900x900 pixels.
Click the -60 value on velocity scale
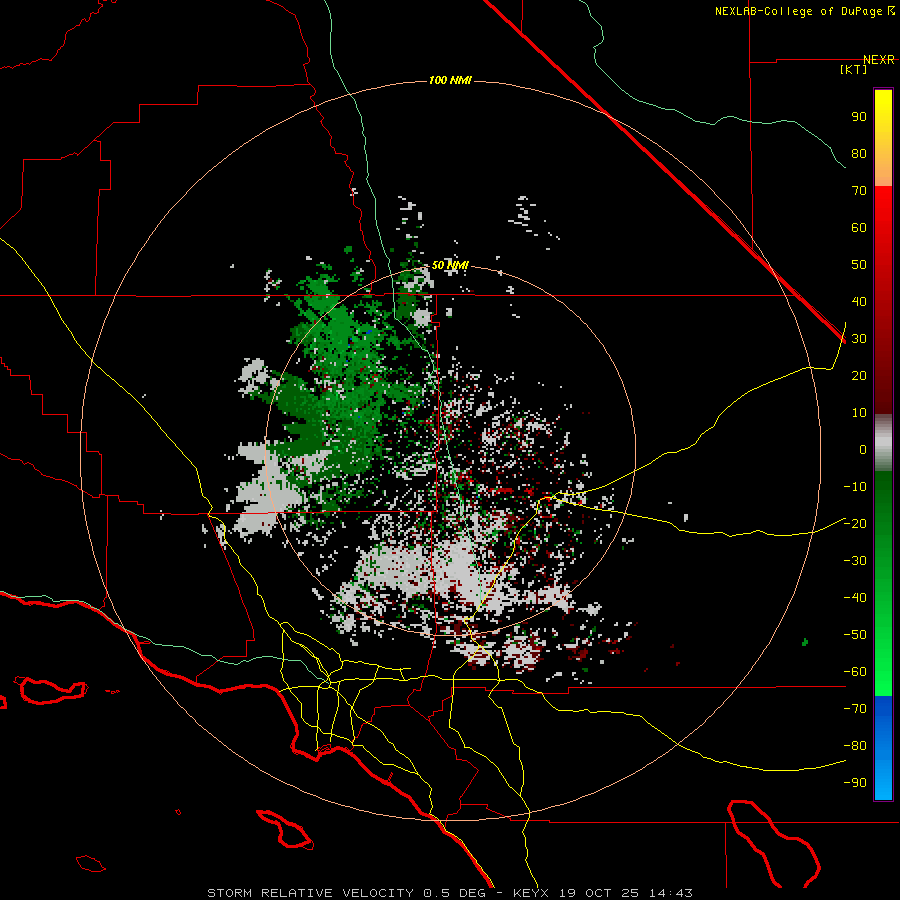click(855, 672)
